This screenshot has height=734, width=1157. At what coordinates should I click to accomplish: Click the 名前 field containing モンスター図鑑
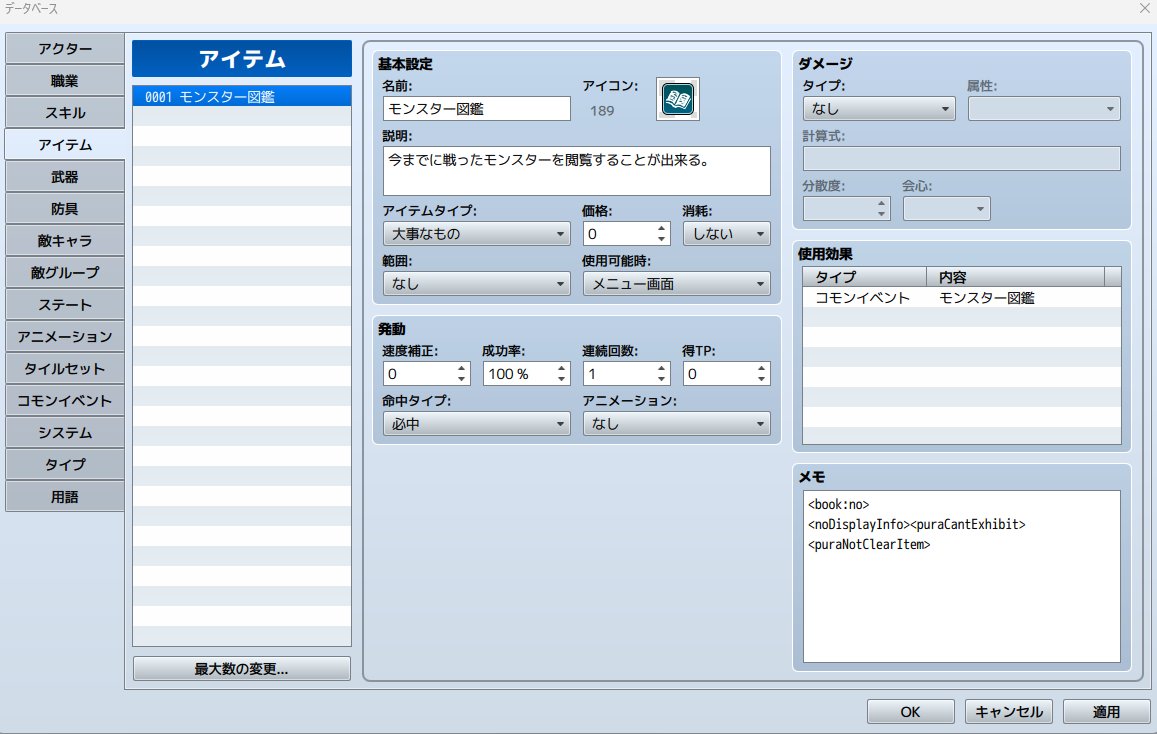(477, 108)
